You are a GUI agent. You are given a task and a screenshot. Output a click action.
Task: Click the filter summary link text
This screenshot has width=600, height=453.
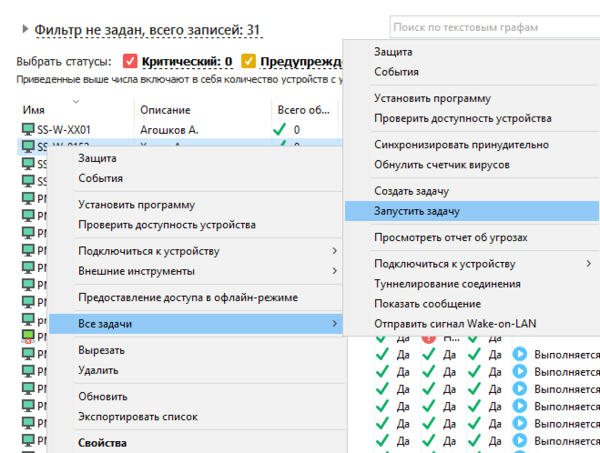(148, 31)
